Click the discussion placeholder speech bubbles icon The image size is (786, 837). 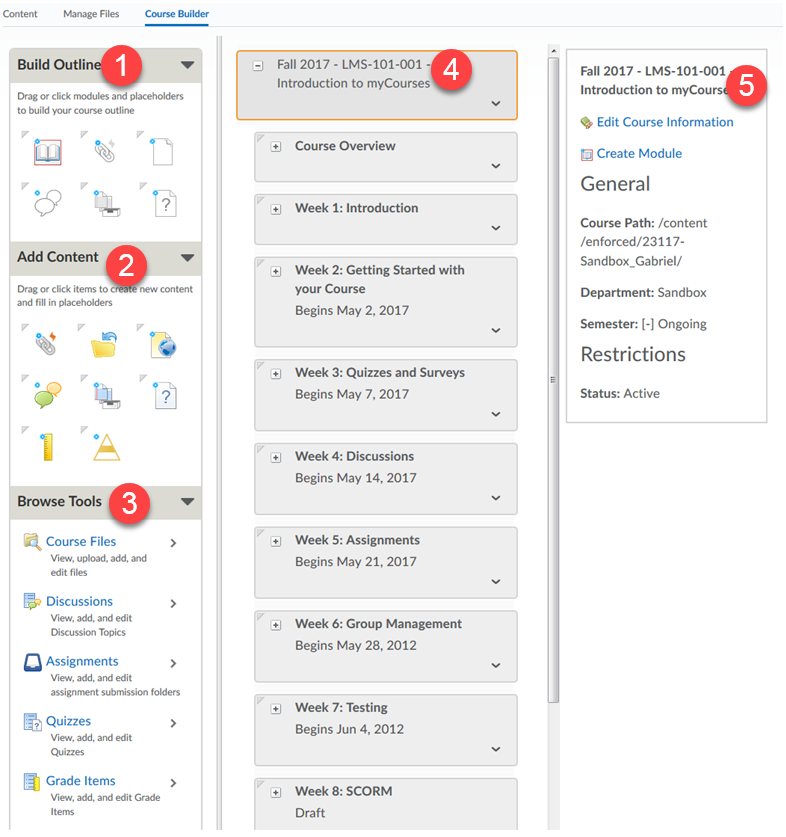pos(48,202)
